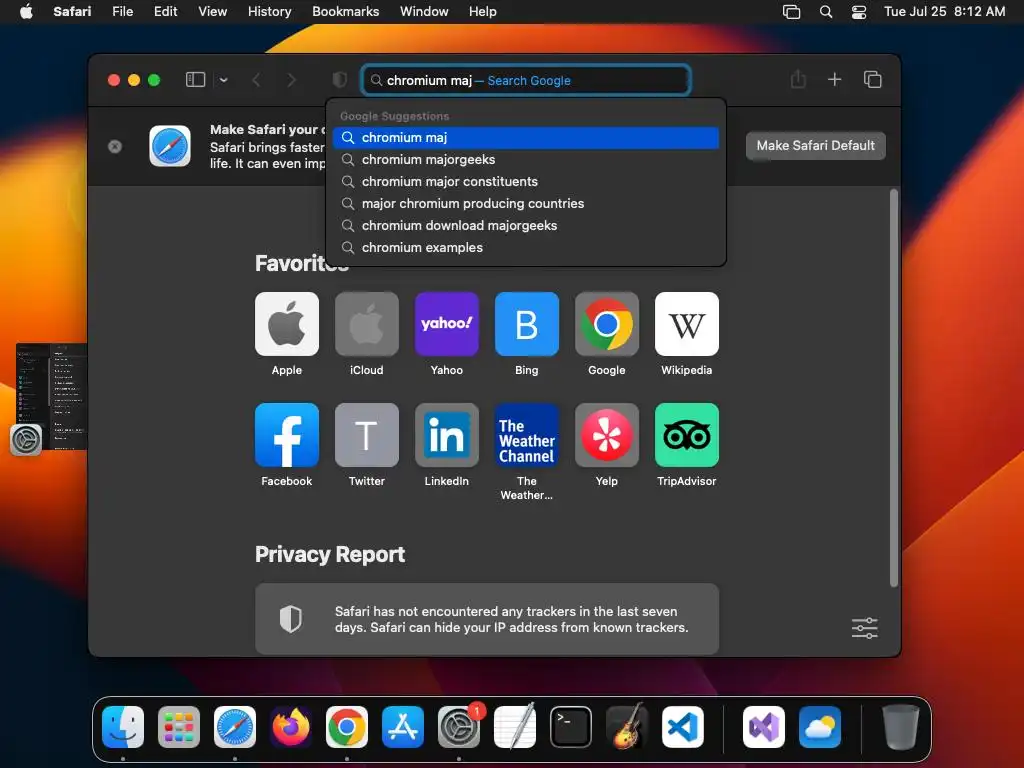The width and height of the screenshot is (1024, 768).
Task: Open TextEdit from the Dock
Action: click(515, 727)
